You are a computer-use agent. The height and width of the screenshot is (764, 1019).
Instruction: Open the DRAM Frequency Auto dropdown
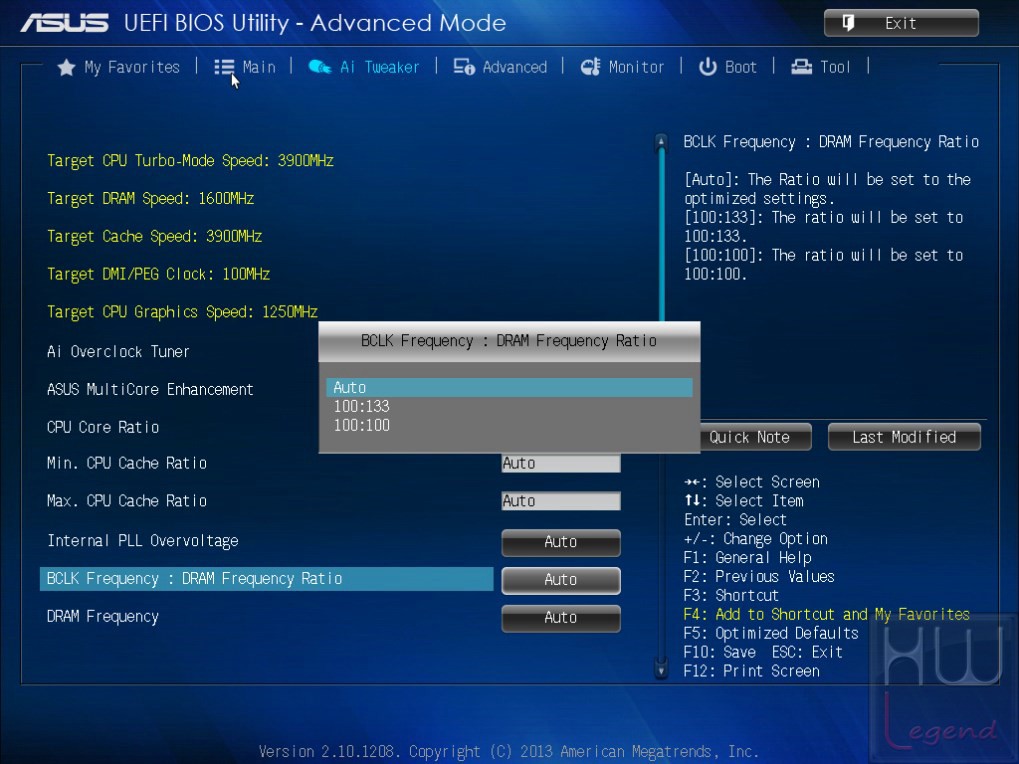coord(561,617)
